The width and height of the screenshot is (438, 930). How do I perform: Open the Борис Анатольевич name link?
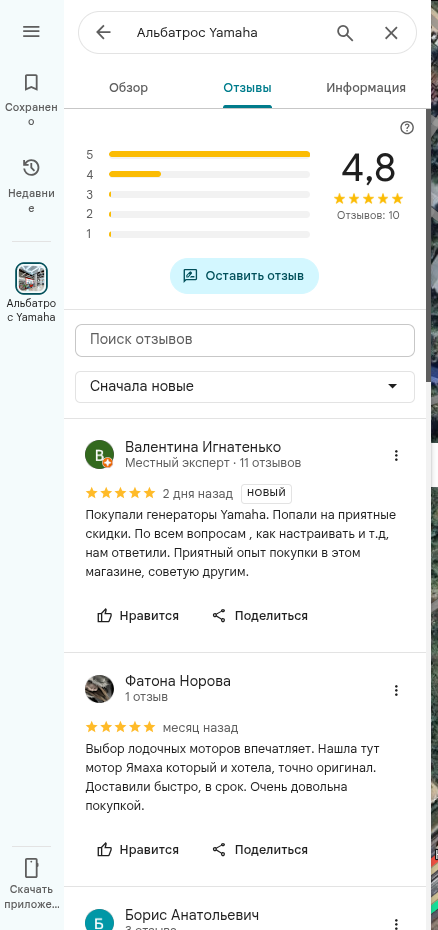pos(192,915)
